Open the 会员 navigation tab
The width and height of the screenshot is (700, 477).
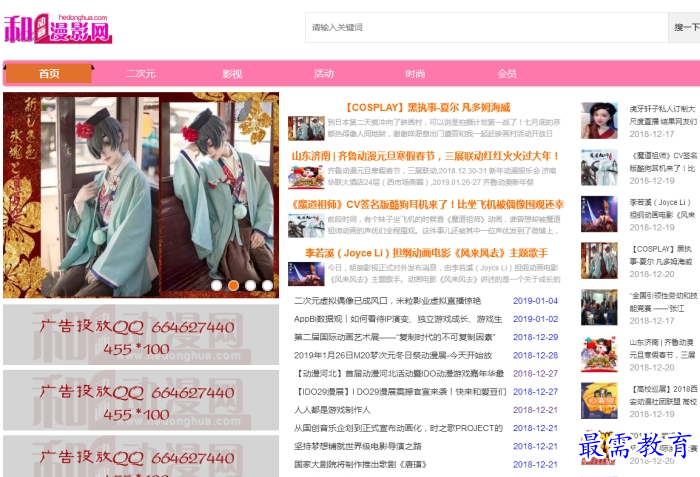pyautogui.click(x=507, y=74)
